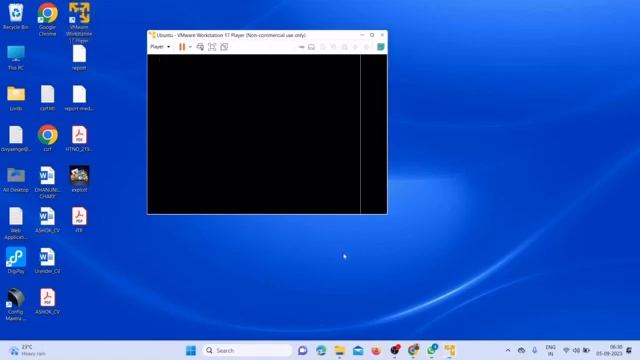Open the notification bell icon

pyautogui.click(x=629, y=350)
